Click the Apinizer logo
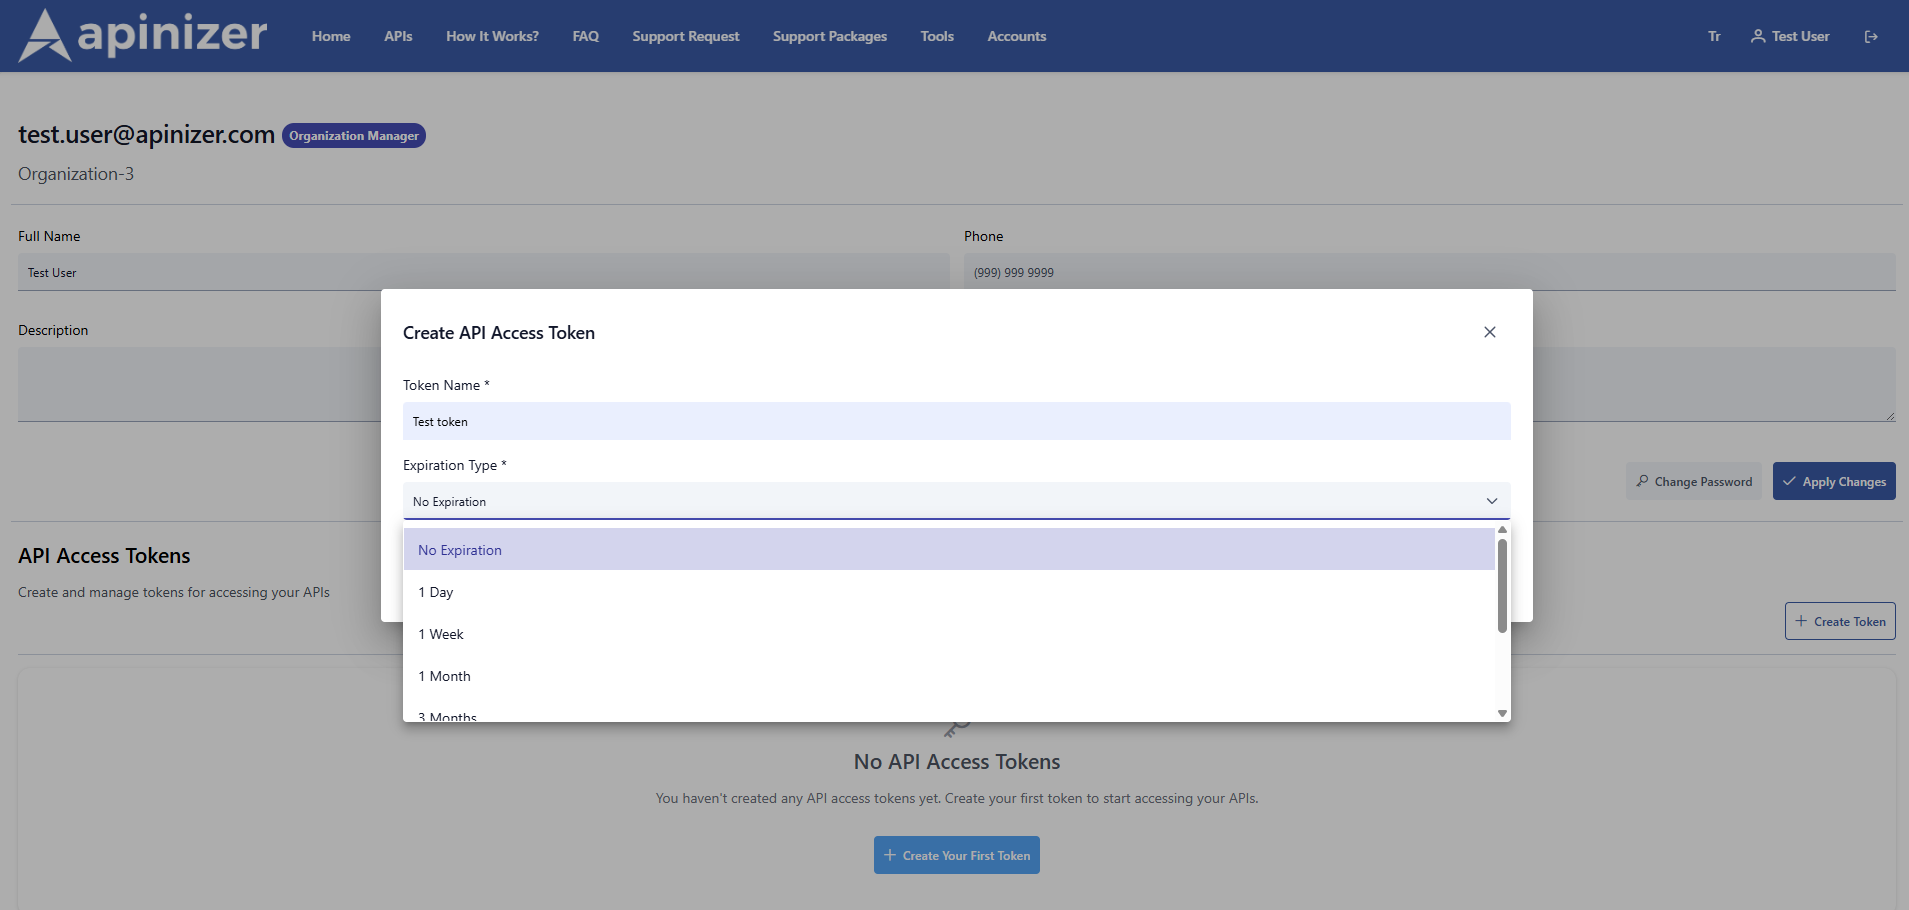 [141, 36]
